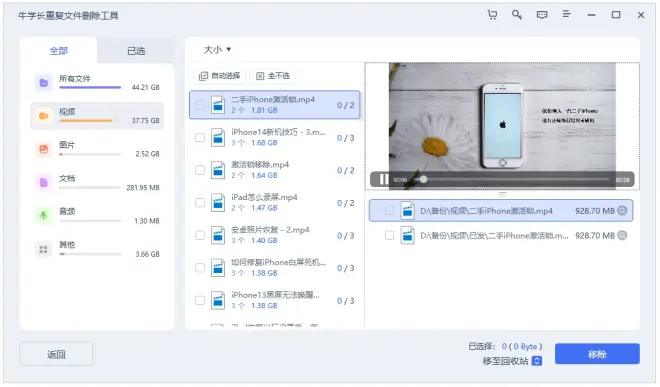The width and height of the screenshot is (660, 387).
Task: Select 所有文件 44.21 GB row
Action: click(97, 83)
